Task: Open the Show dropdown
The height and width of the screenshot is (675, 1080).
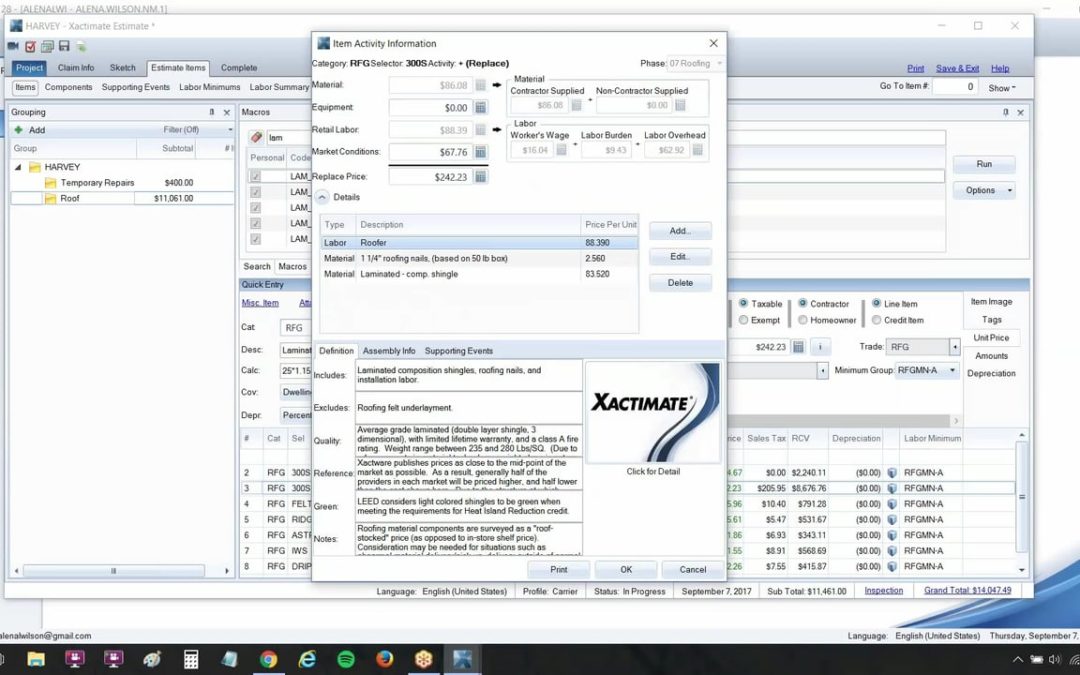Action: 1001,88
